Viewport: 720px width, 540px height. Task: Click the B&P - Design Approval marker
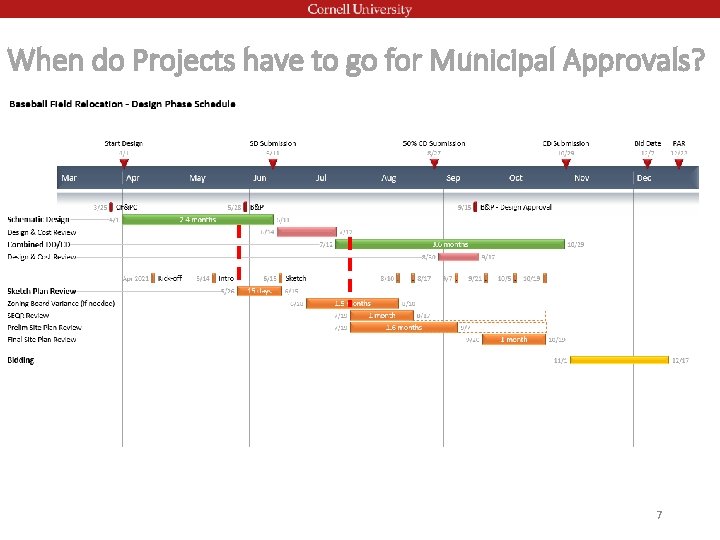click(475, 207)
